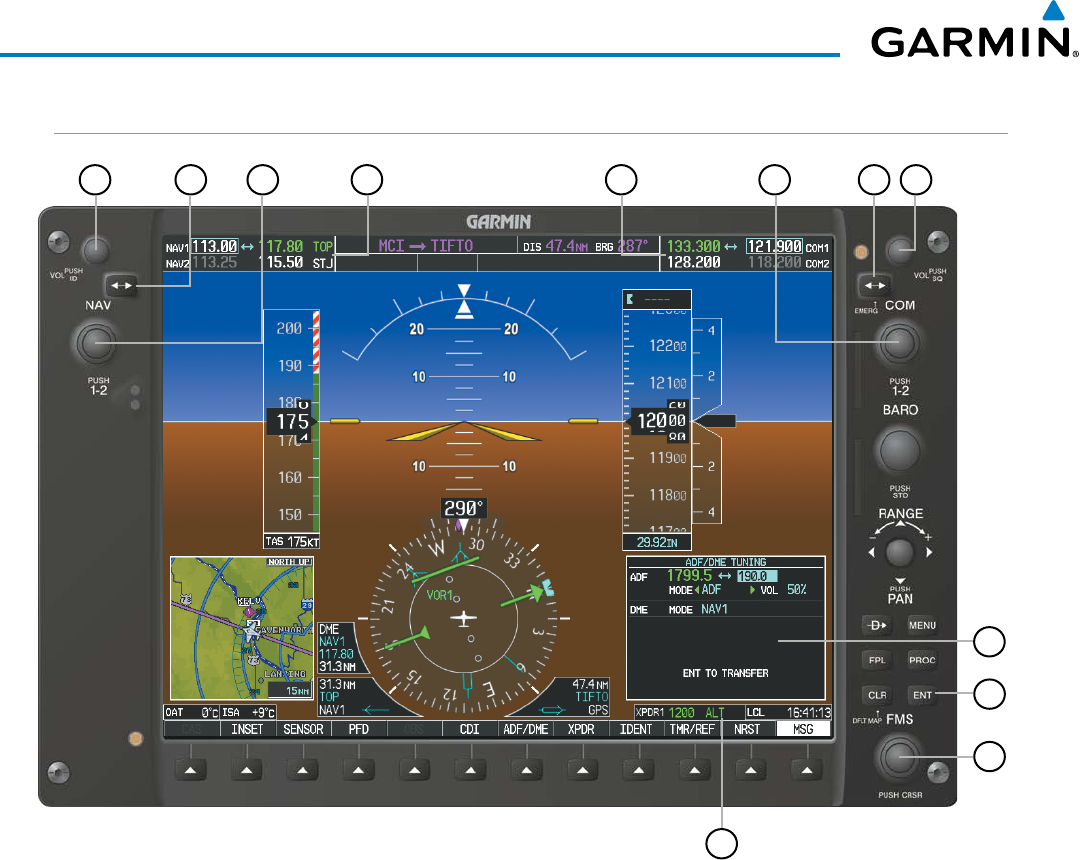Push the arrow softkey below XPDR
The width and height of the screenshot is (1080, 860).
tap(583, 770)
